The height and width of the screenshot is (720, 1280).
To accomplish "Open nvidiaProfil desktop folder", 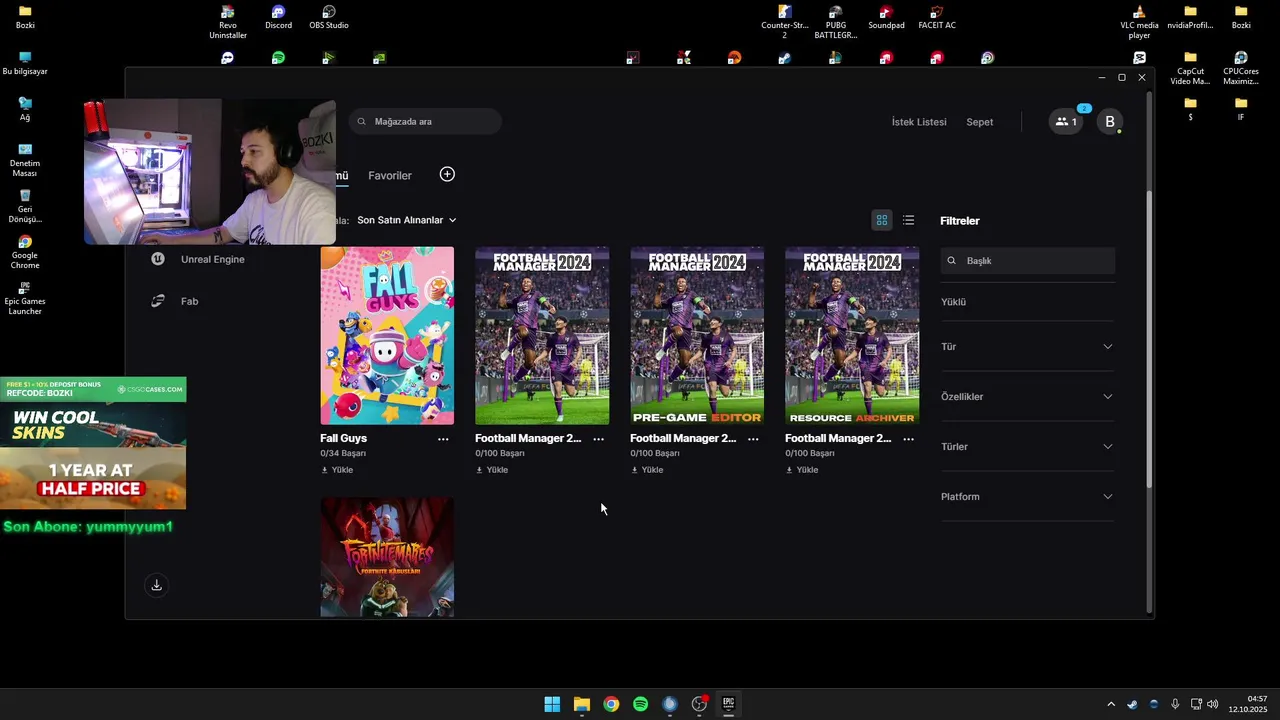I will tap(1190, 18).
